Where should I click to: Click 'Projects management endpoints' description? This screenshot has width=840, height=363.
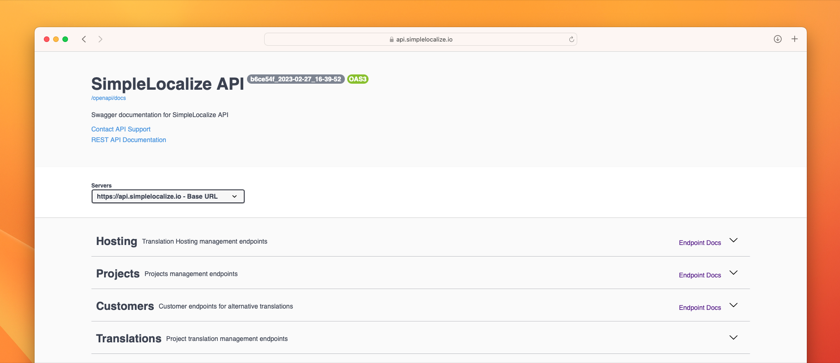pos(191,274)
